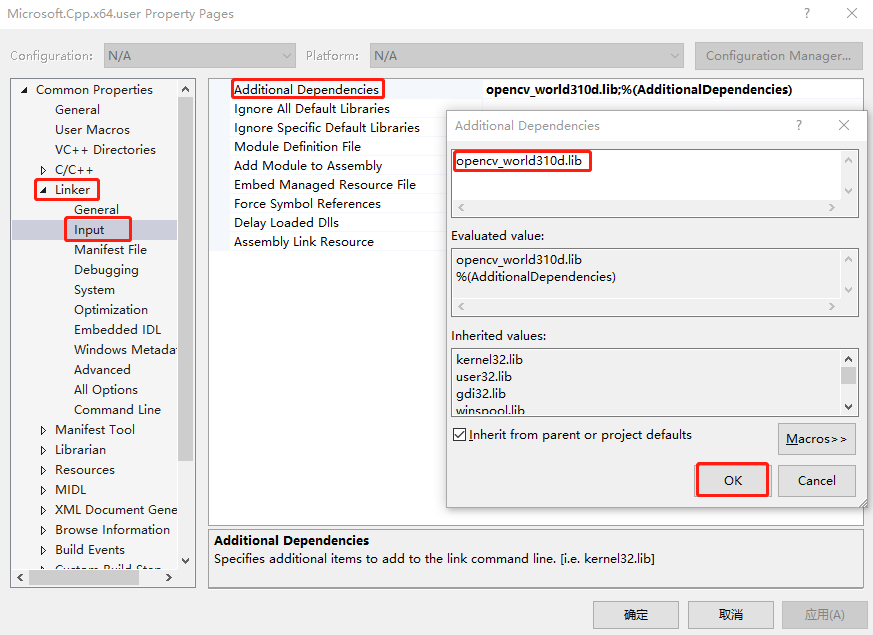Click the tree panel scroll down arrow
The width and height of the screenshot is (873, 635).
(185, 561)
